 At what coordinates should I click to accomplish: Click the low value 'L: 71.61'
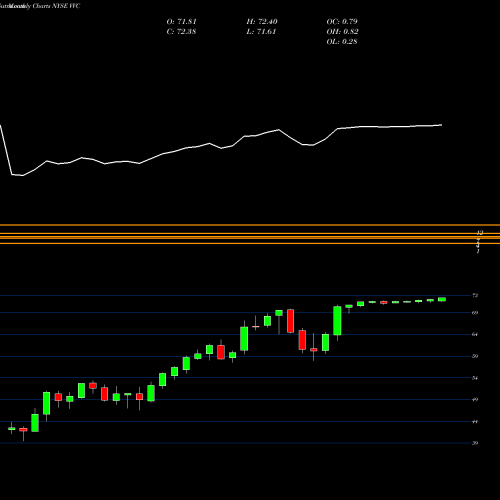261,32
